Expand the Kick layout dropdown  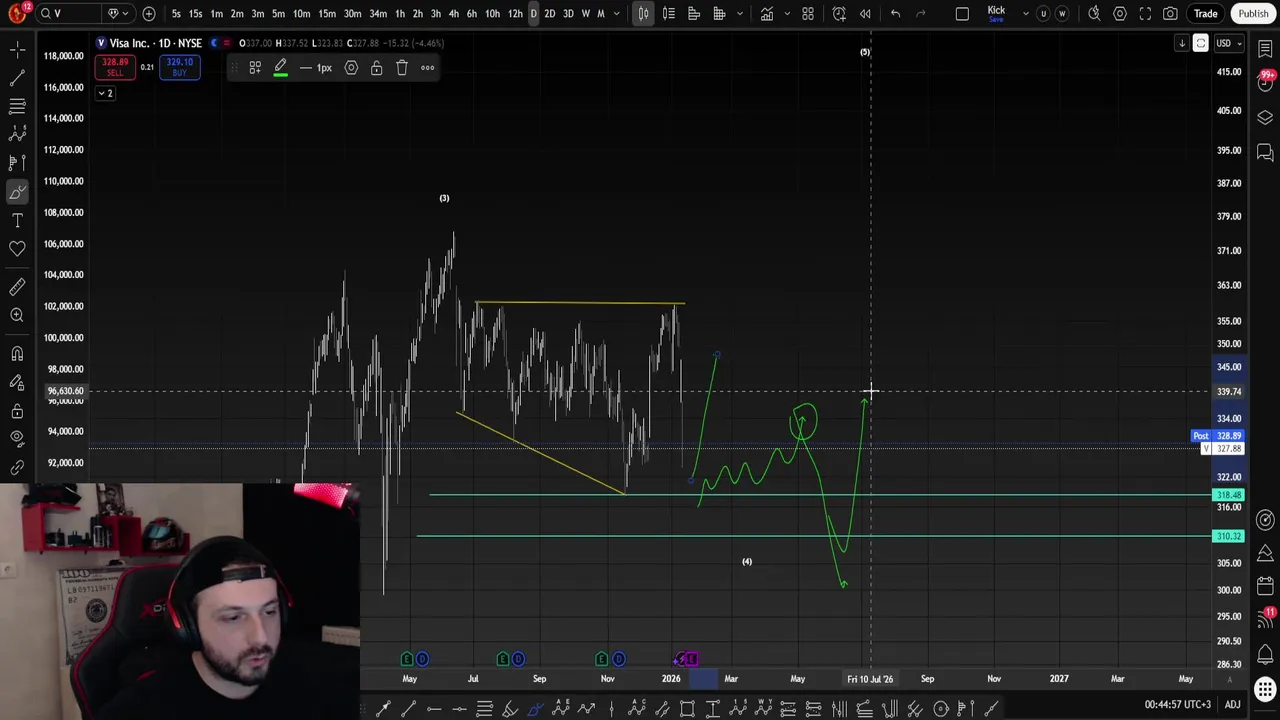coord(1024,14)
